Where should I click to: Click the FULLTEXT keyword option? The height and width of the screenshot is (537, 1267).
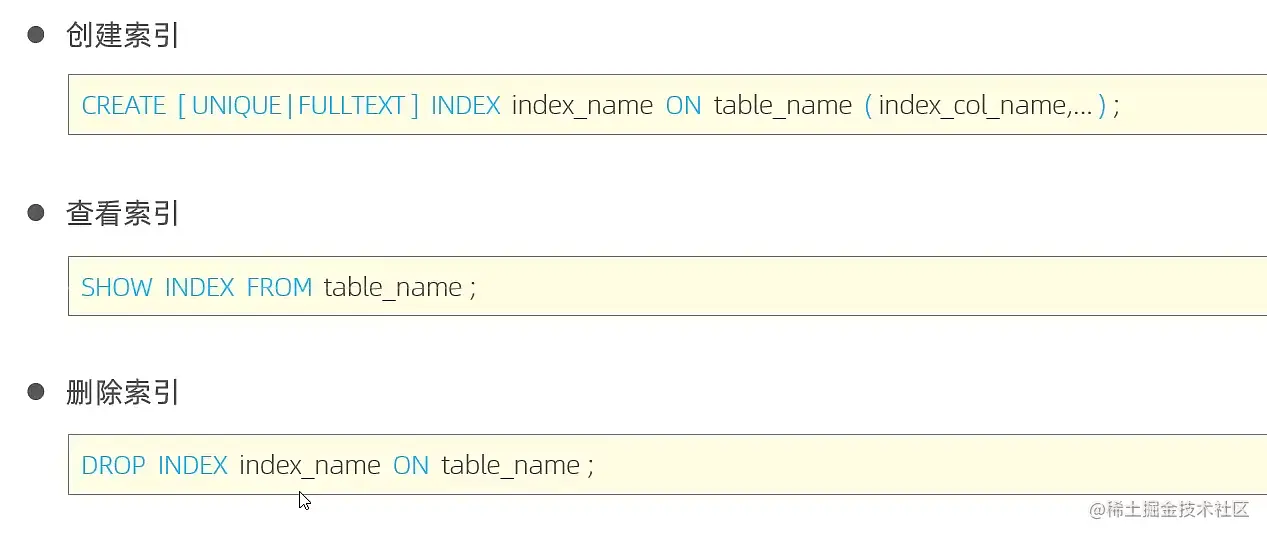click(x=351, y=106)
